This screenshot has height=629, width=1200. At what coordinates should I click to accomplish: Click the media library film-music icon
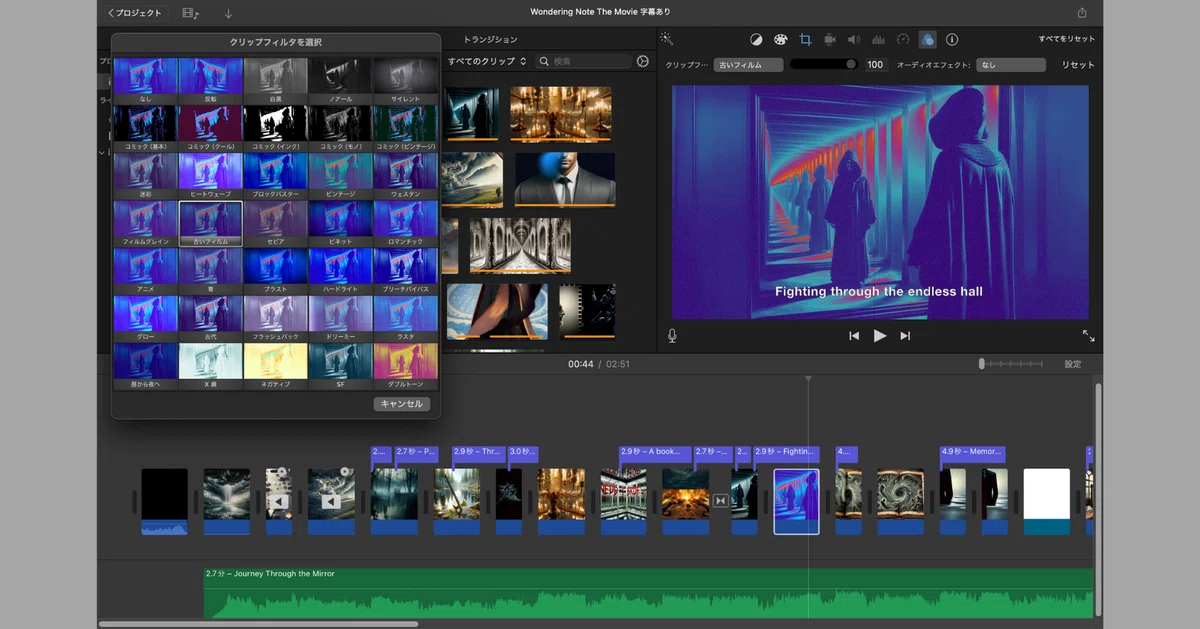(x=190, y=13)
